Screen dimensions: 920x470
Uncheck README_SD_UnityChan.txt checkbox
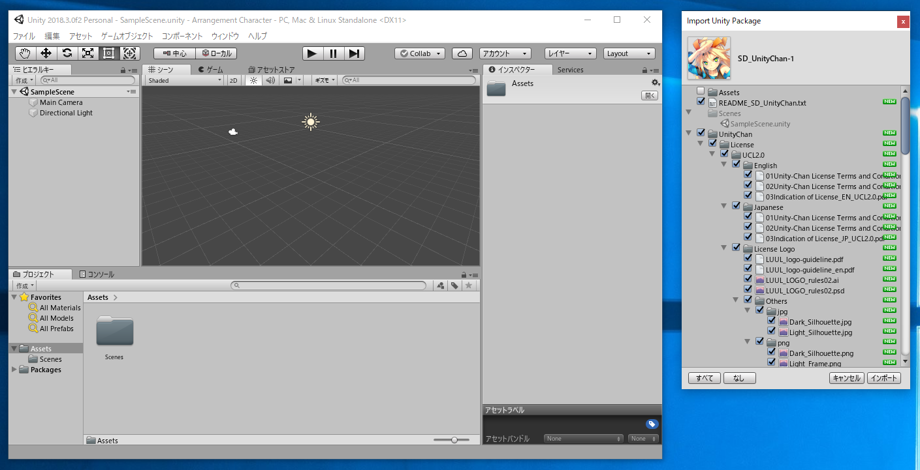tap(701, 102)
